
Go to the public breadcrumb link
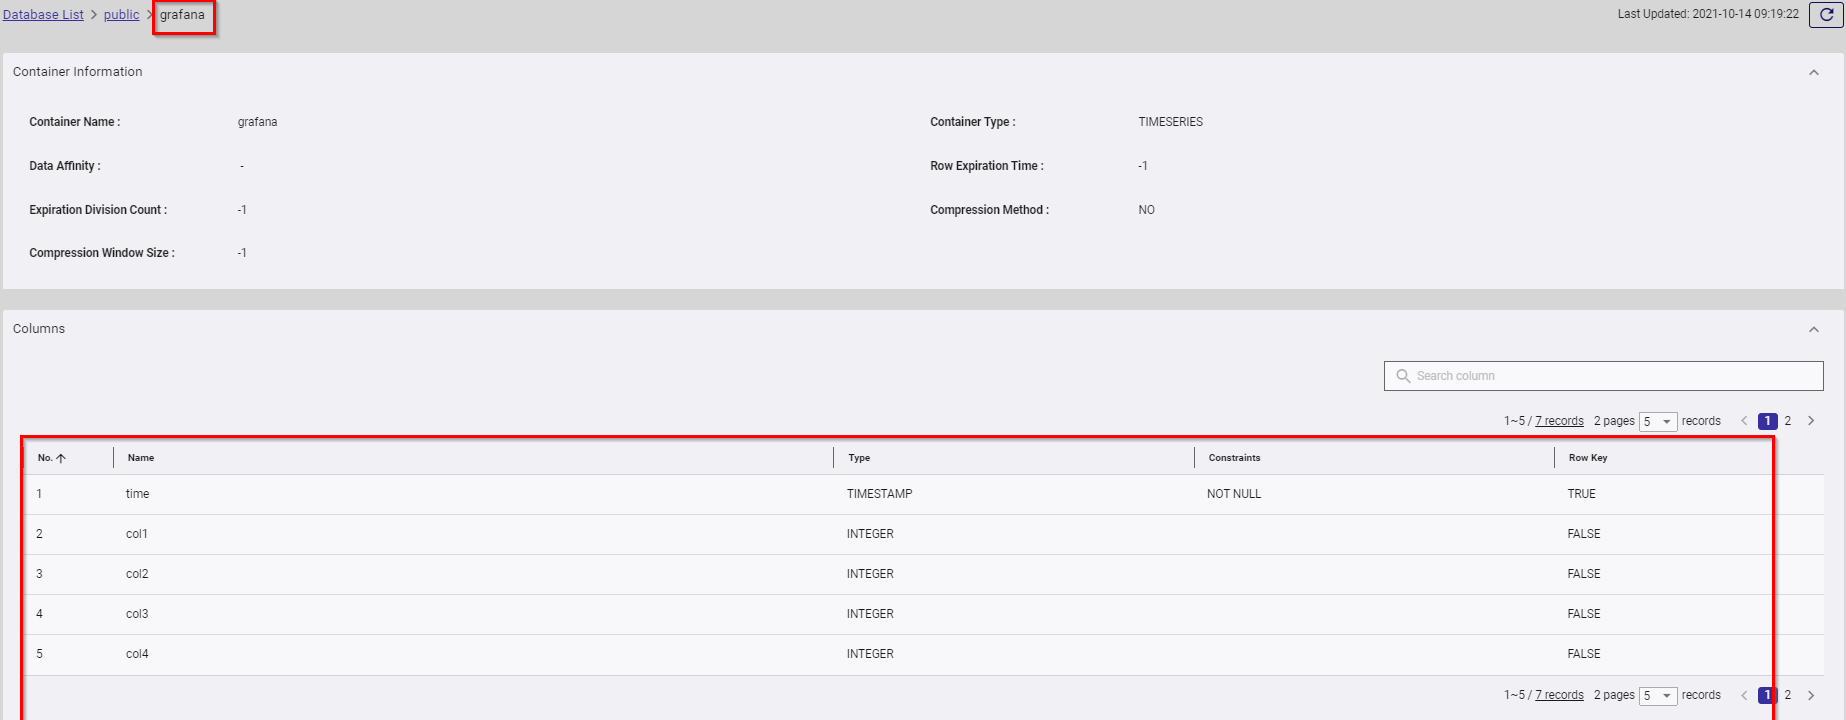[x=121, y=15]
